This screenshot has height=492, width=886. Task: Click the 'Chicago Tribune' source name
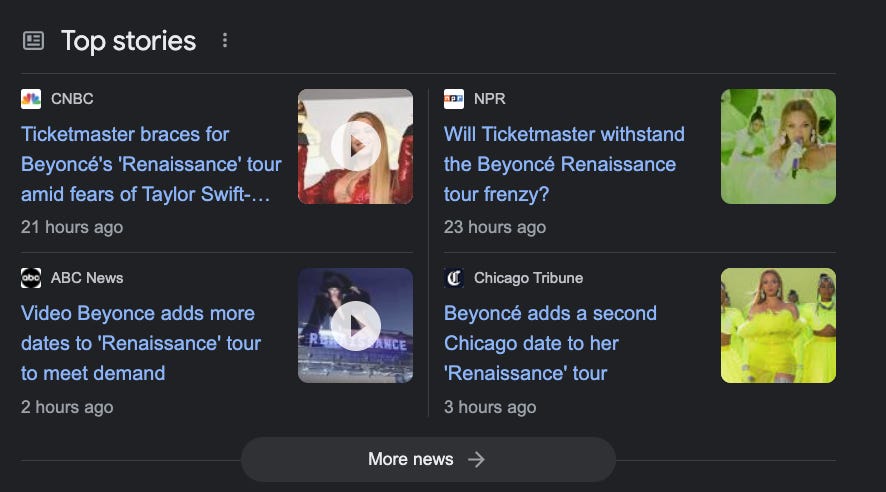[x=528, y=278]
